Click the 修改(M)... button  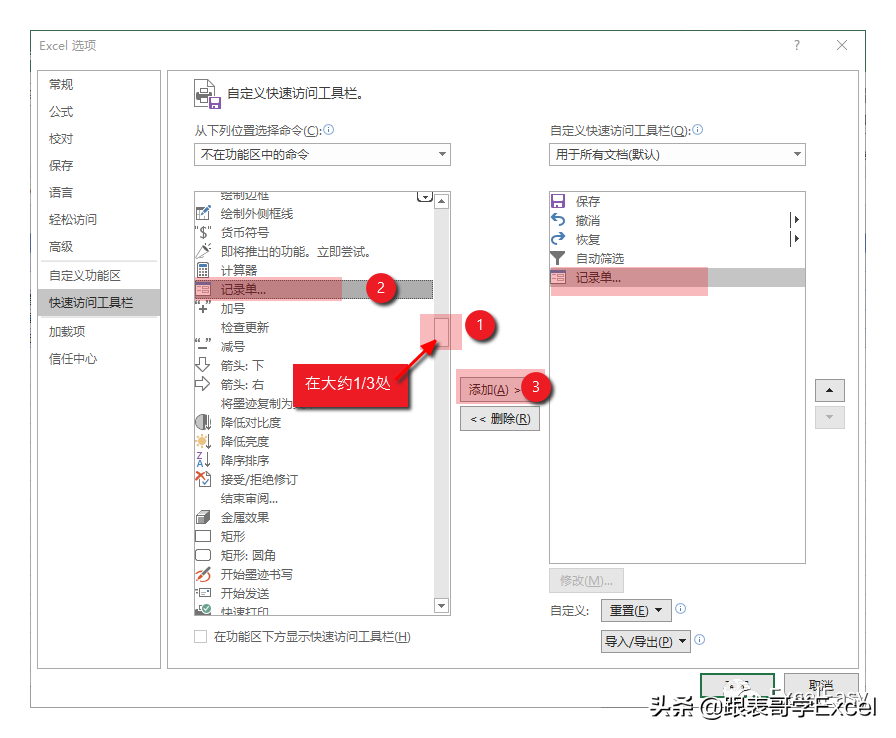pos(586,580)
